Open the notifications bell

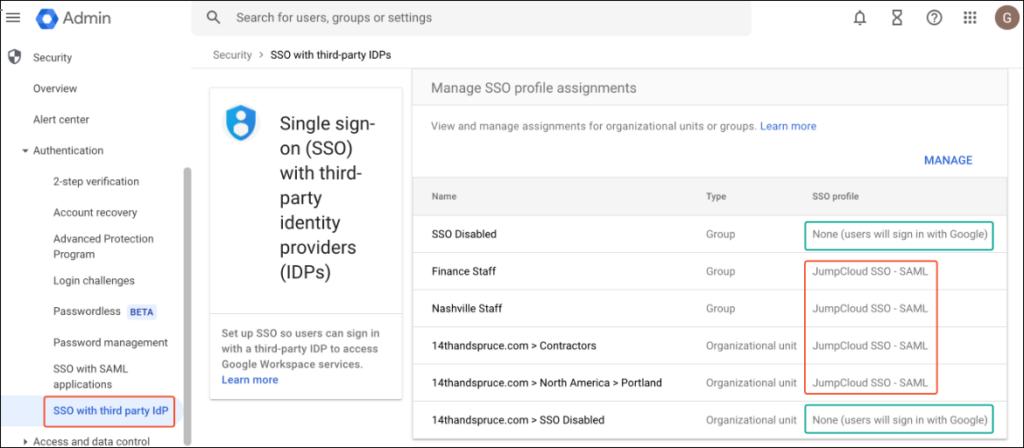[x=860, y=18]
